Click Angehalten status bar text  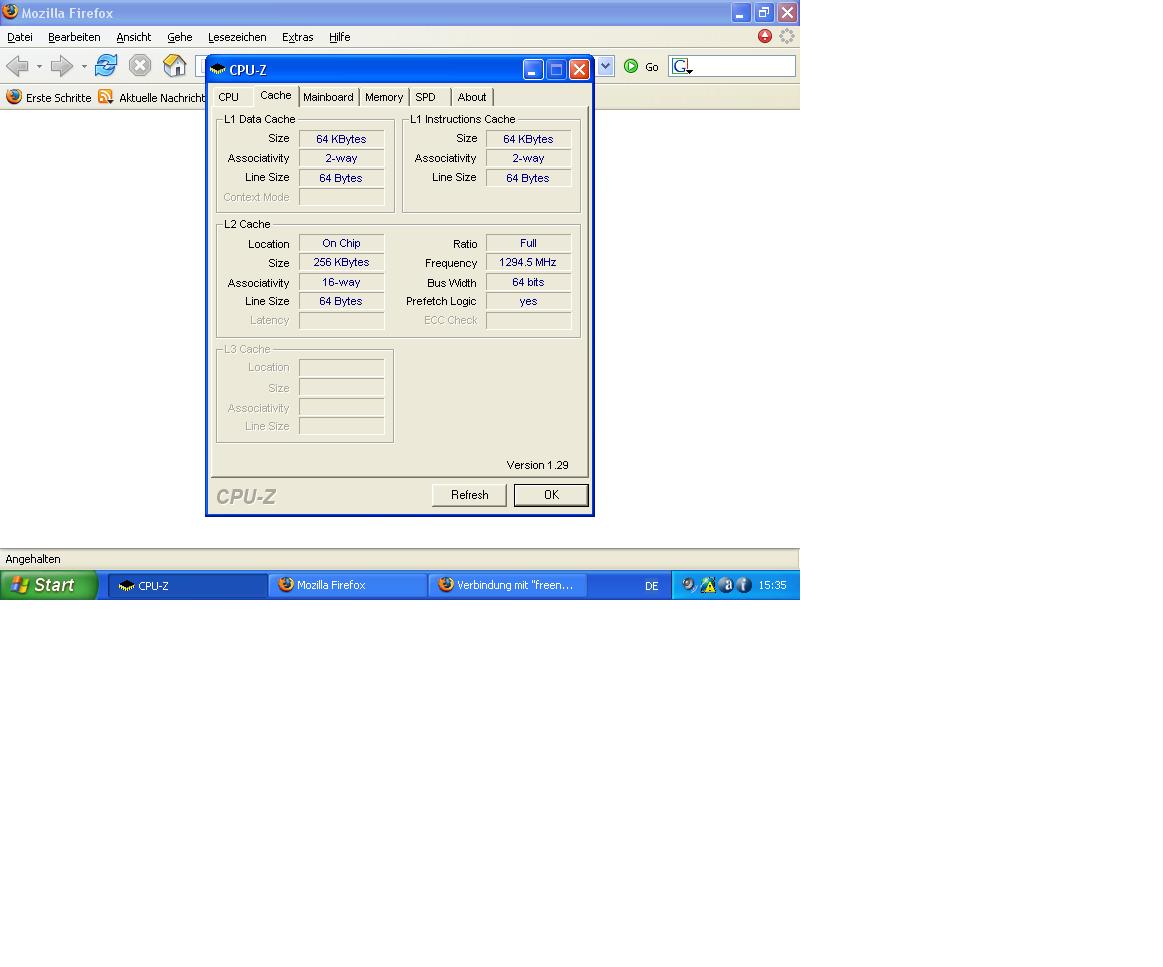[33, 559]
